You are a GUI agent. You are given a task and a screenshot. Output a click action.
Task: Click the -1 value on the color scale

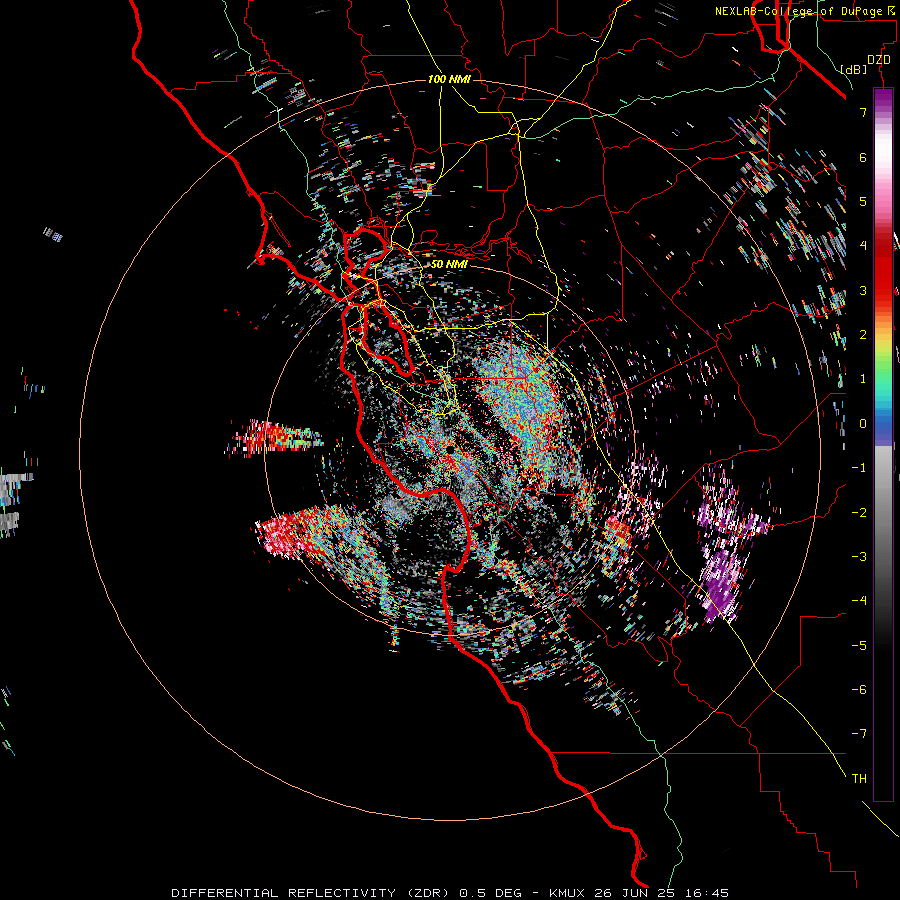[x=859, y=468]
